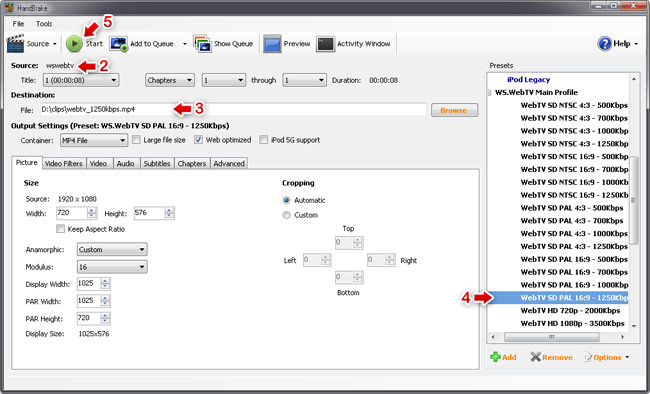Select preset WebTV SD PAL 16:9 - 500Kbps
Screen dimensions: 650x394
tap(574, 259)
